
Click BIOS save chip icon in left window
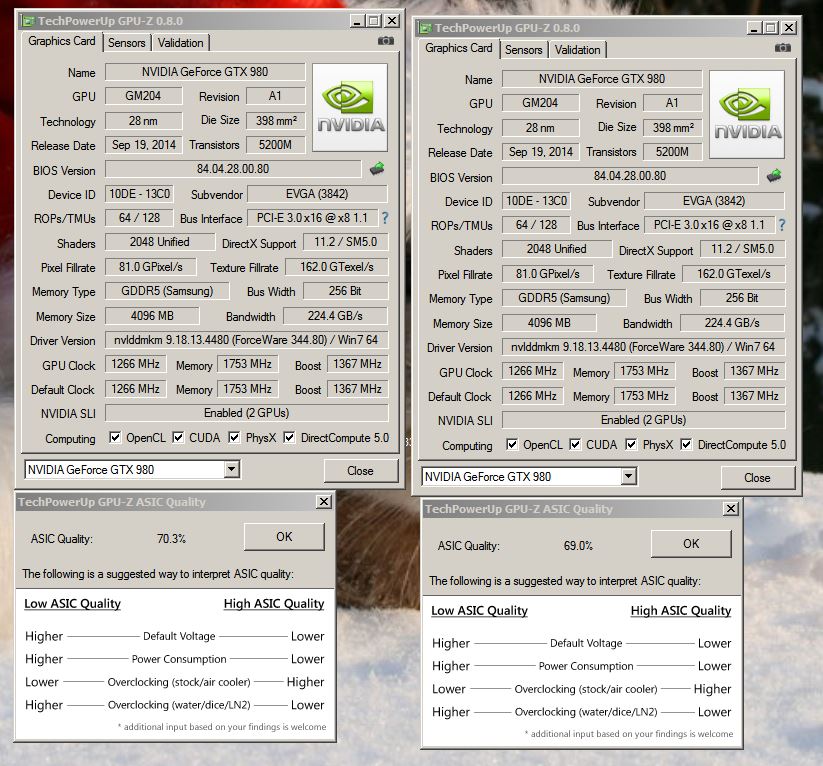[377, 169]
